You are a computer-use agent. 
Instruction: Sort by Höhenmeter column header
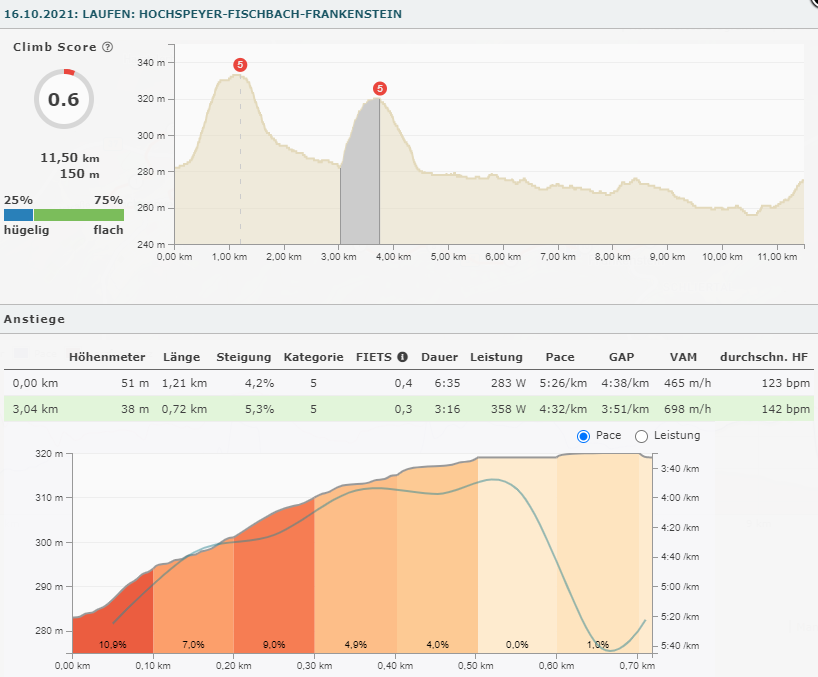107,357
